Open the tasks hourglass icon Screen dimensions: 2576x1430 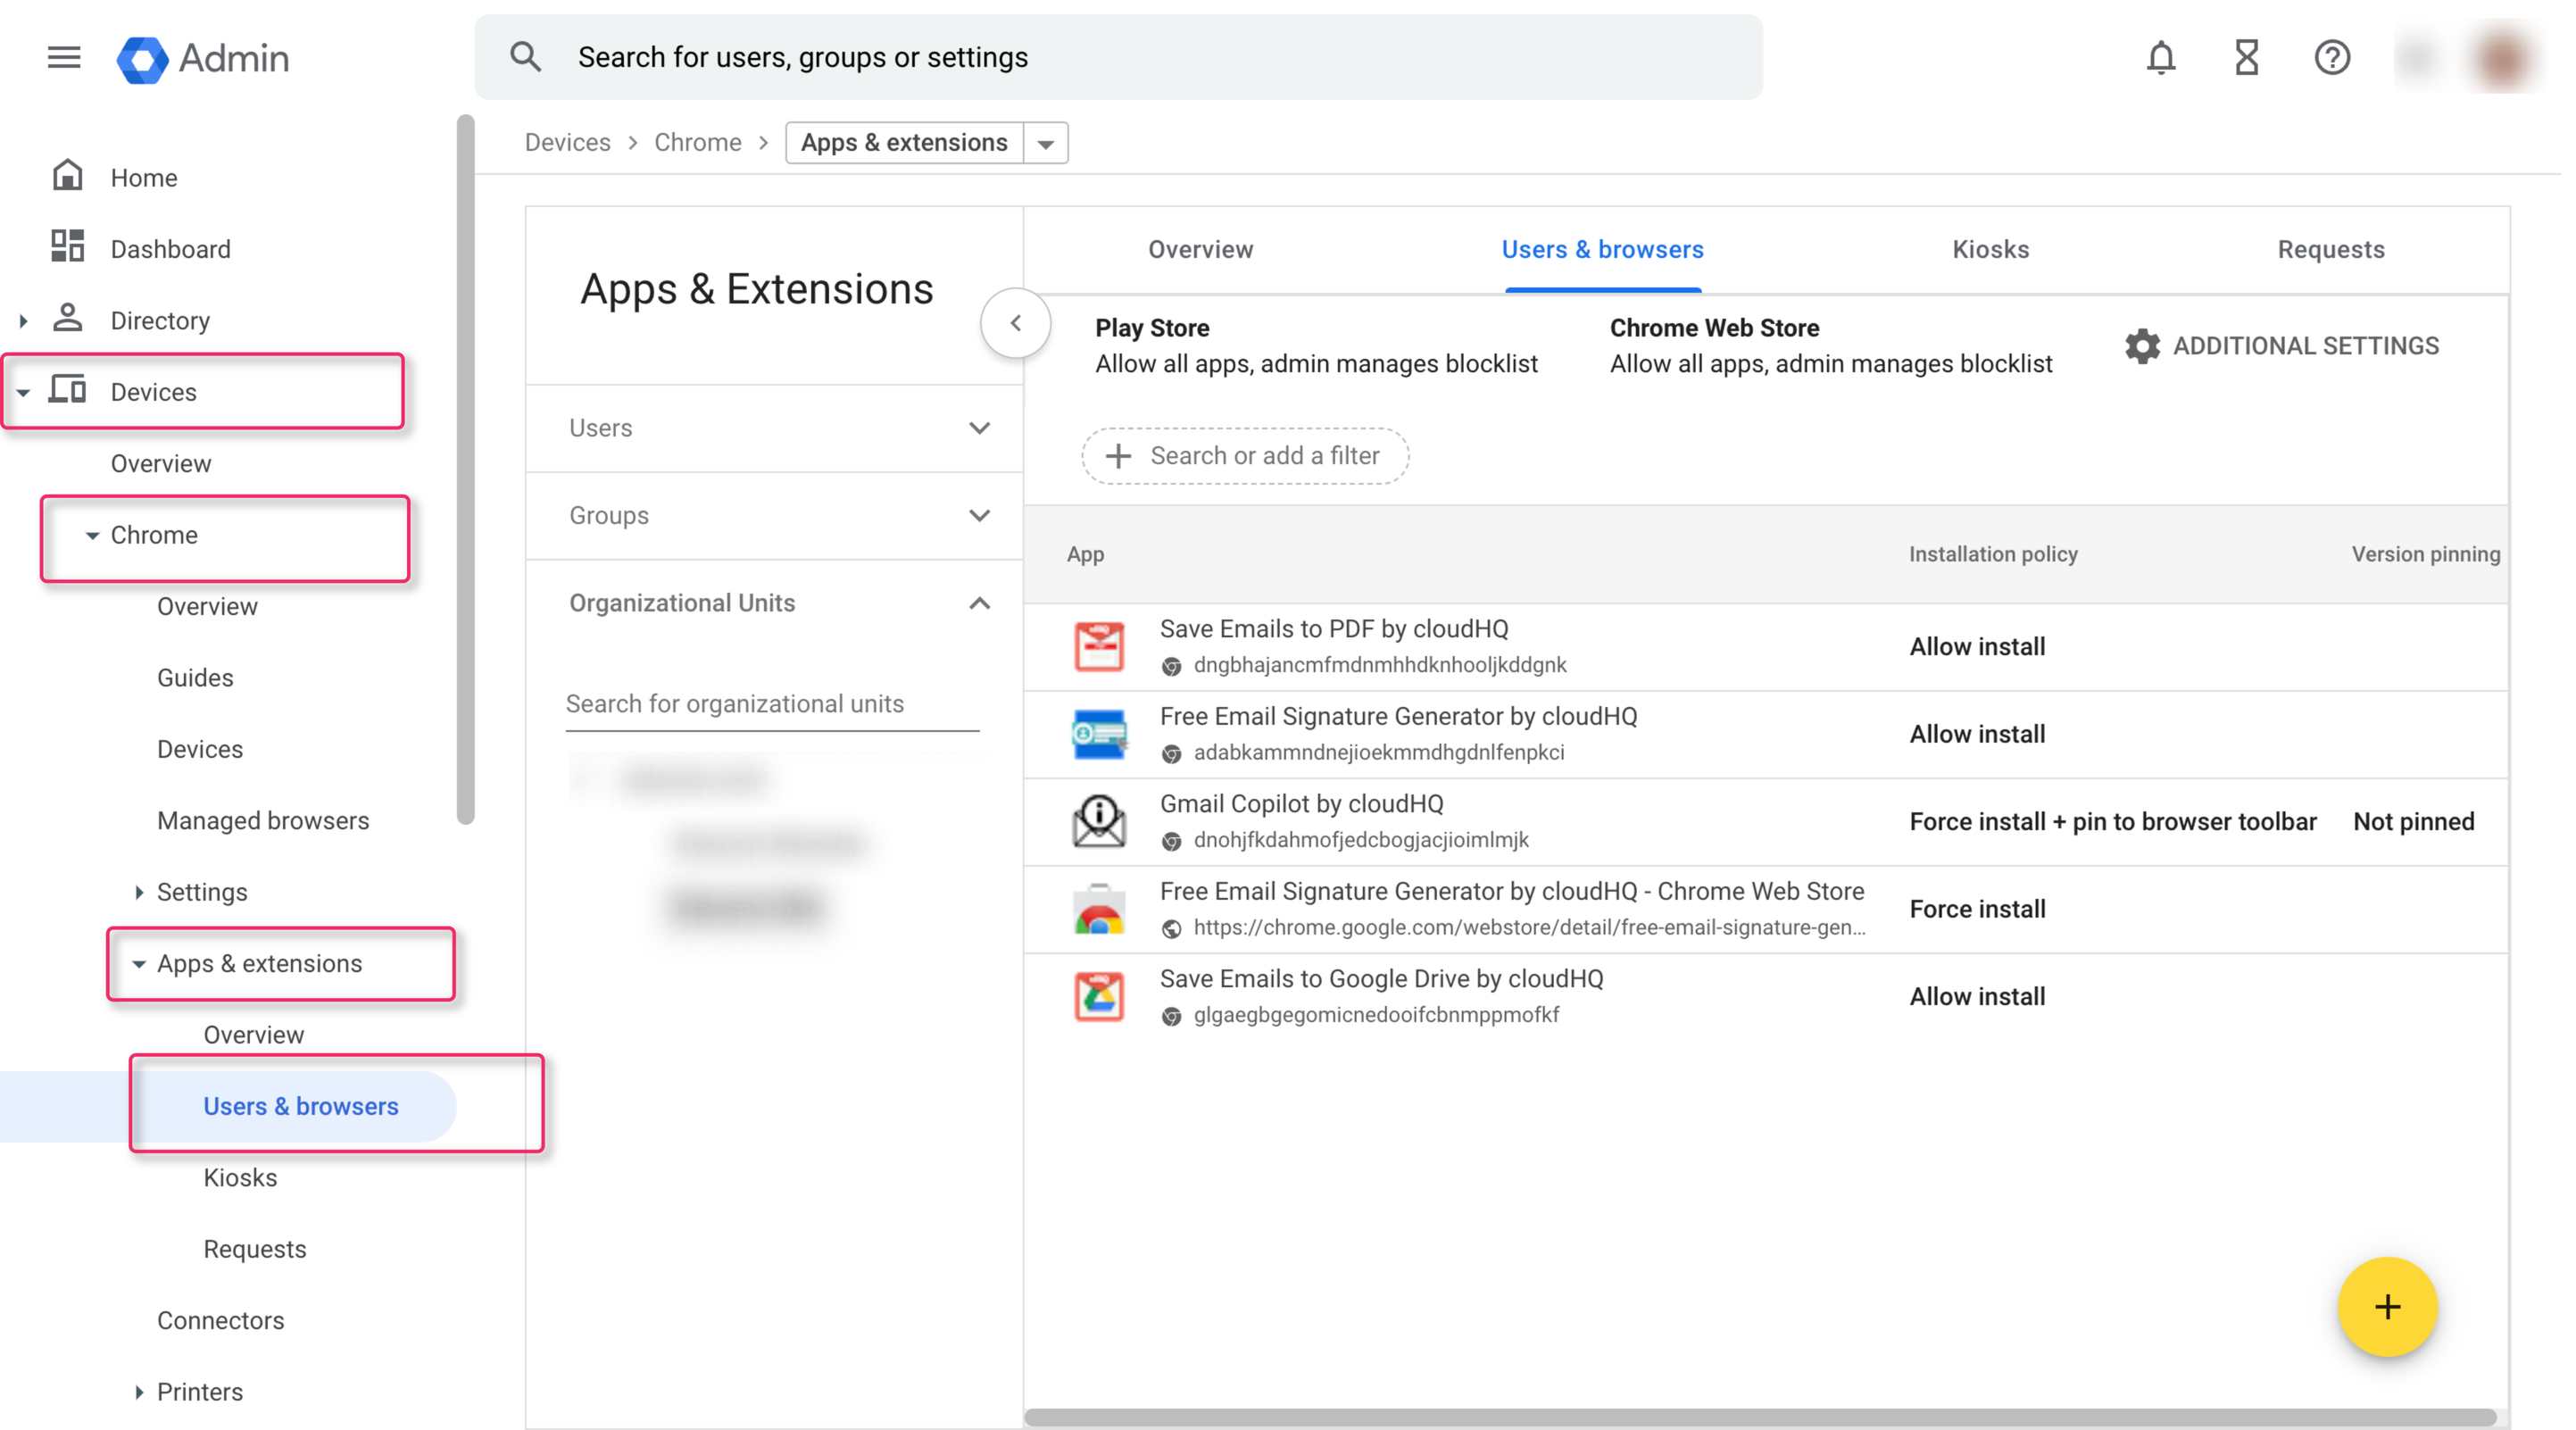coord(2246,57)
